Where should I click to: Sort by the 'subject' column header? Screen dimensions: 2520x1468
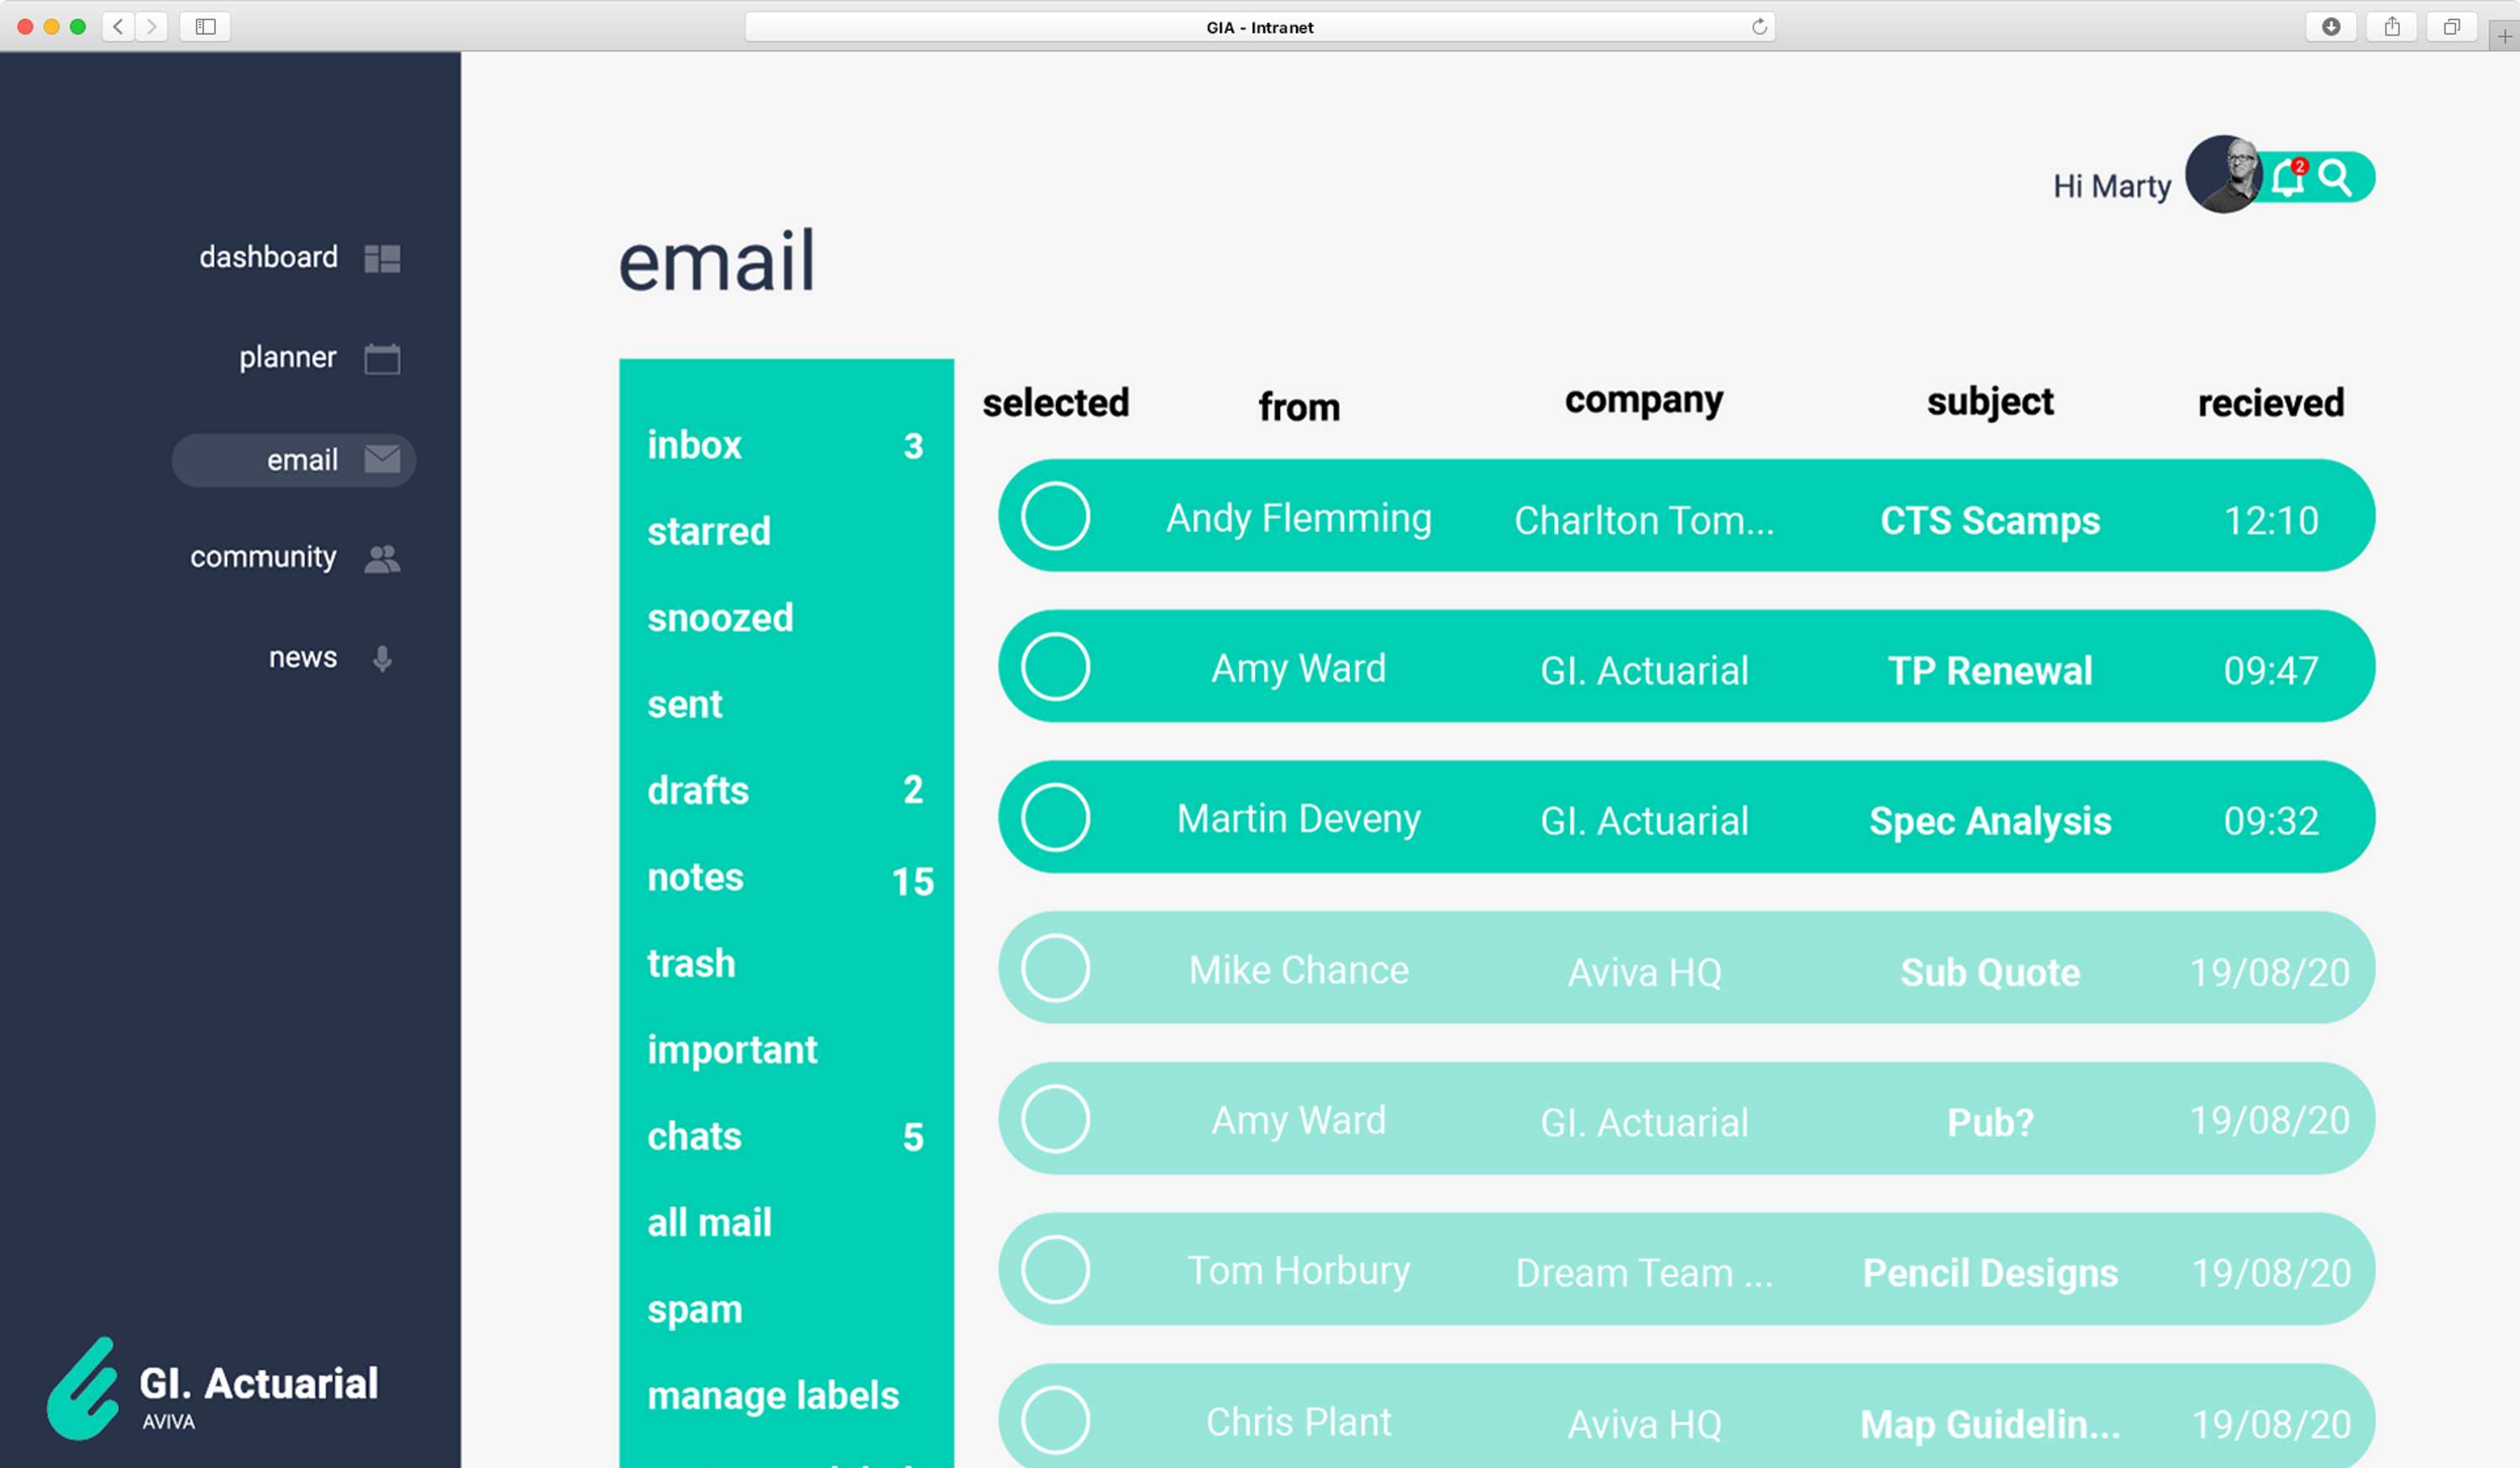tap(1990, 402)
